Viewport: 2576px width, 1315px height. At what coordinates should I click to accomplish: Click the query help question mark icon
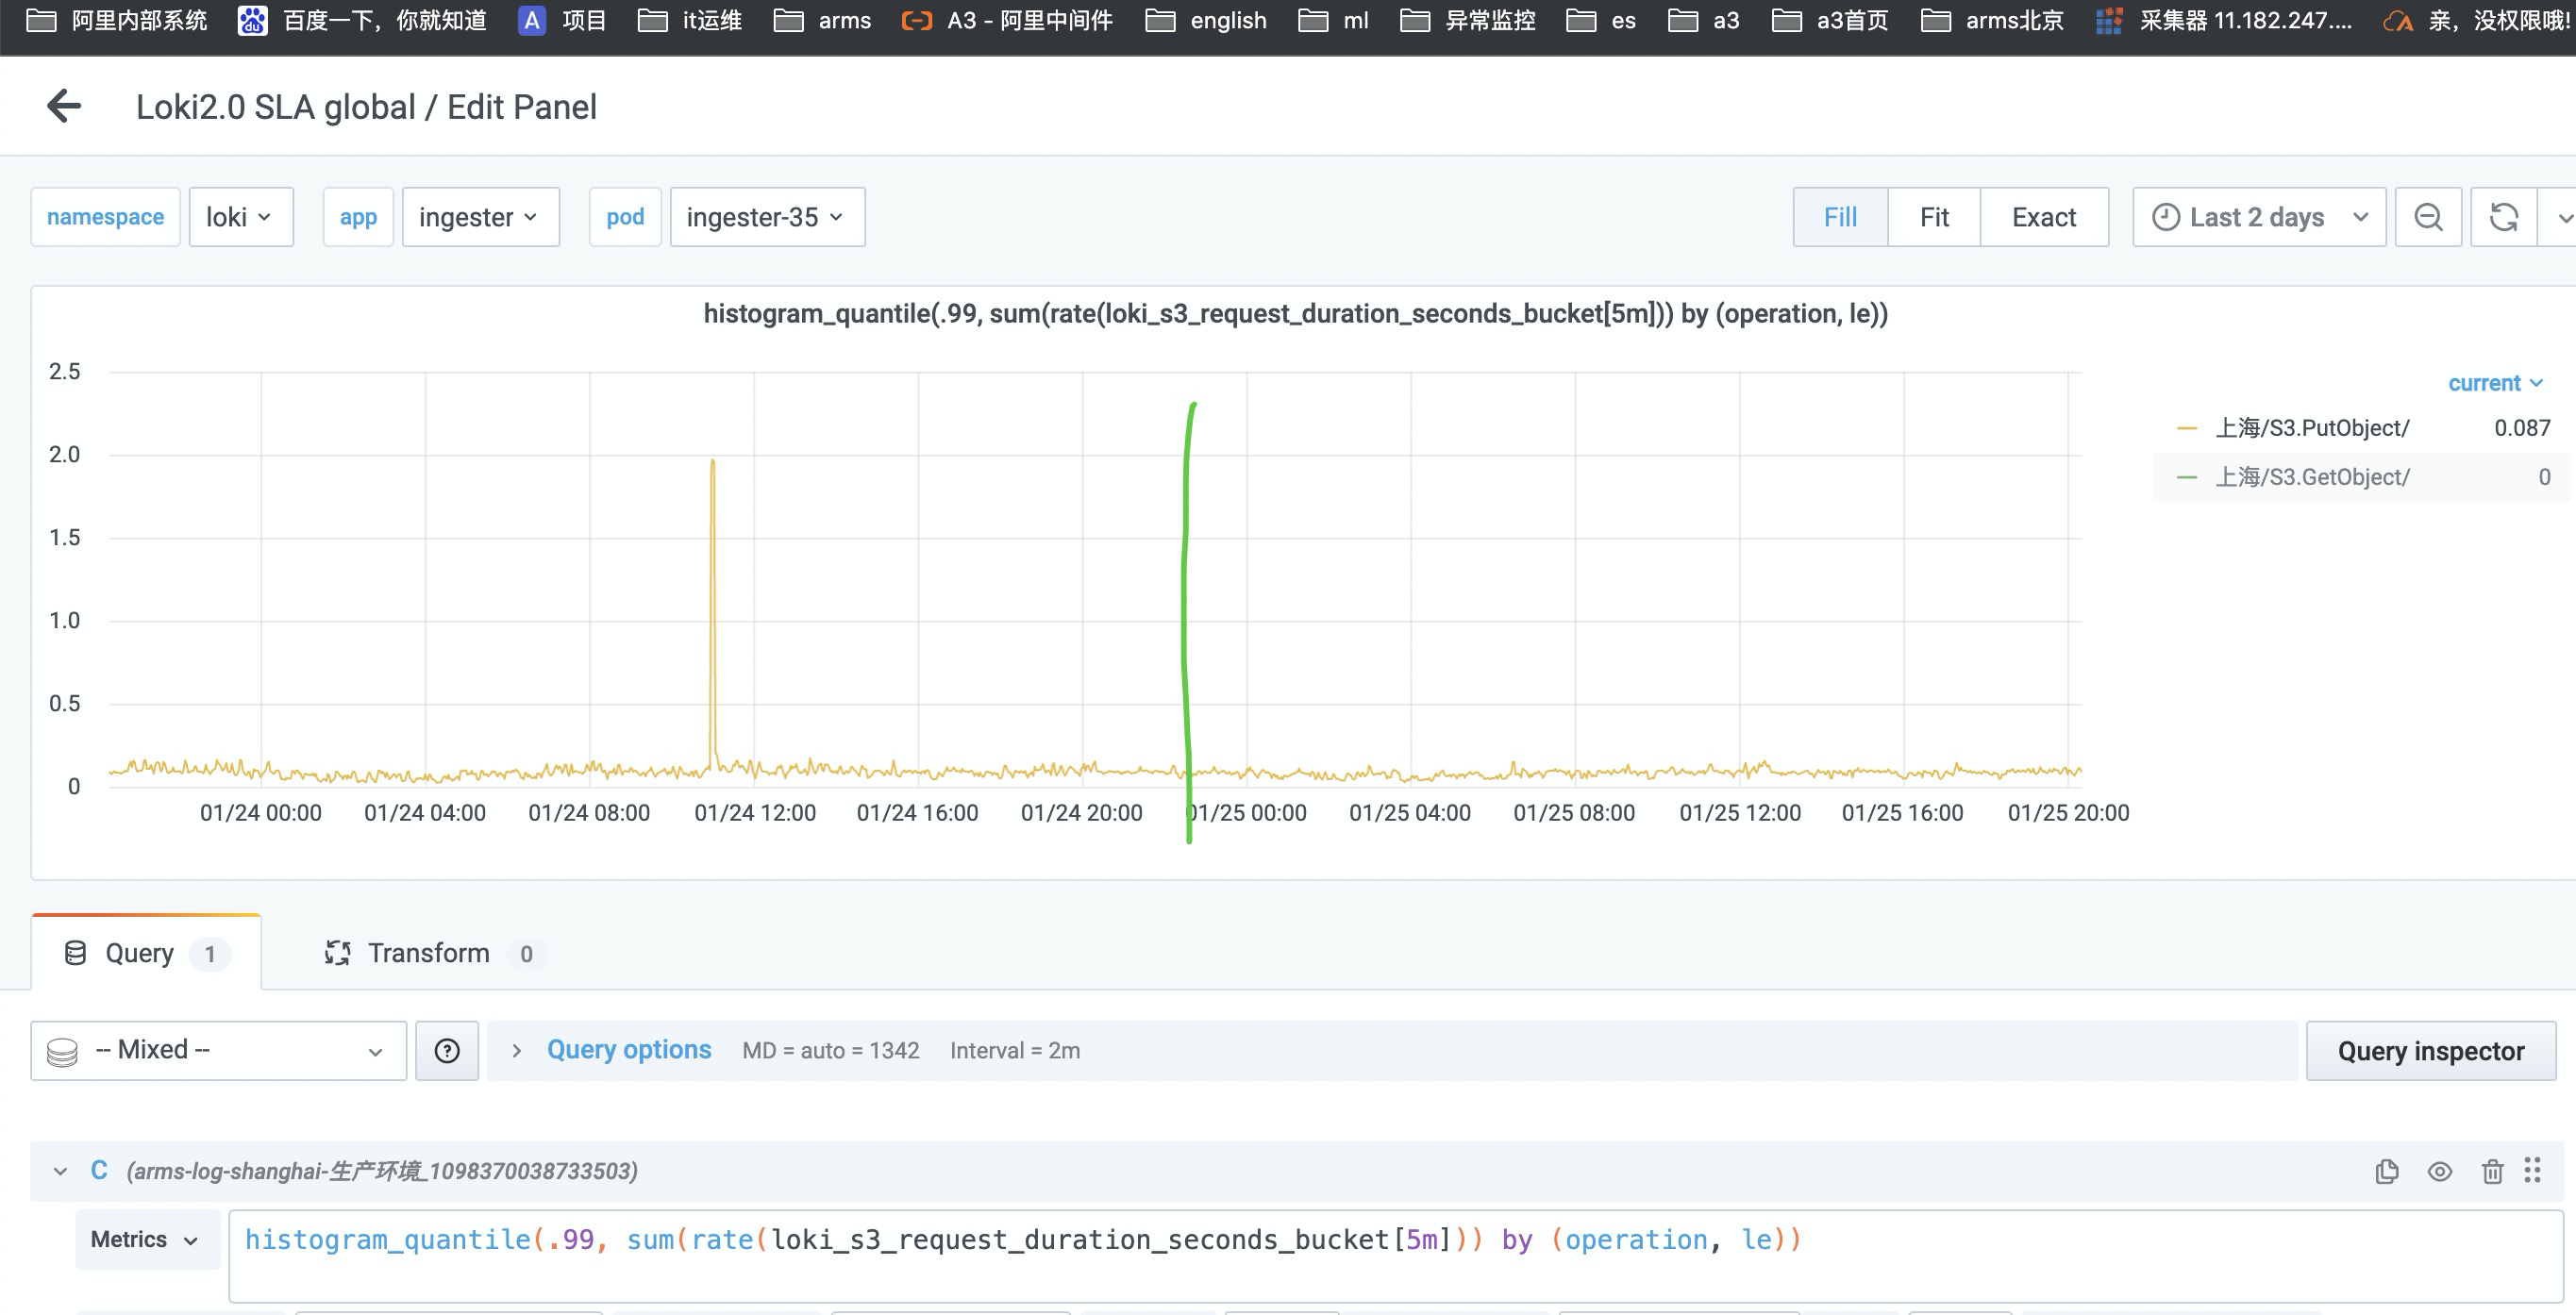point(447,1050)
